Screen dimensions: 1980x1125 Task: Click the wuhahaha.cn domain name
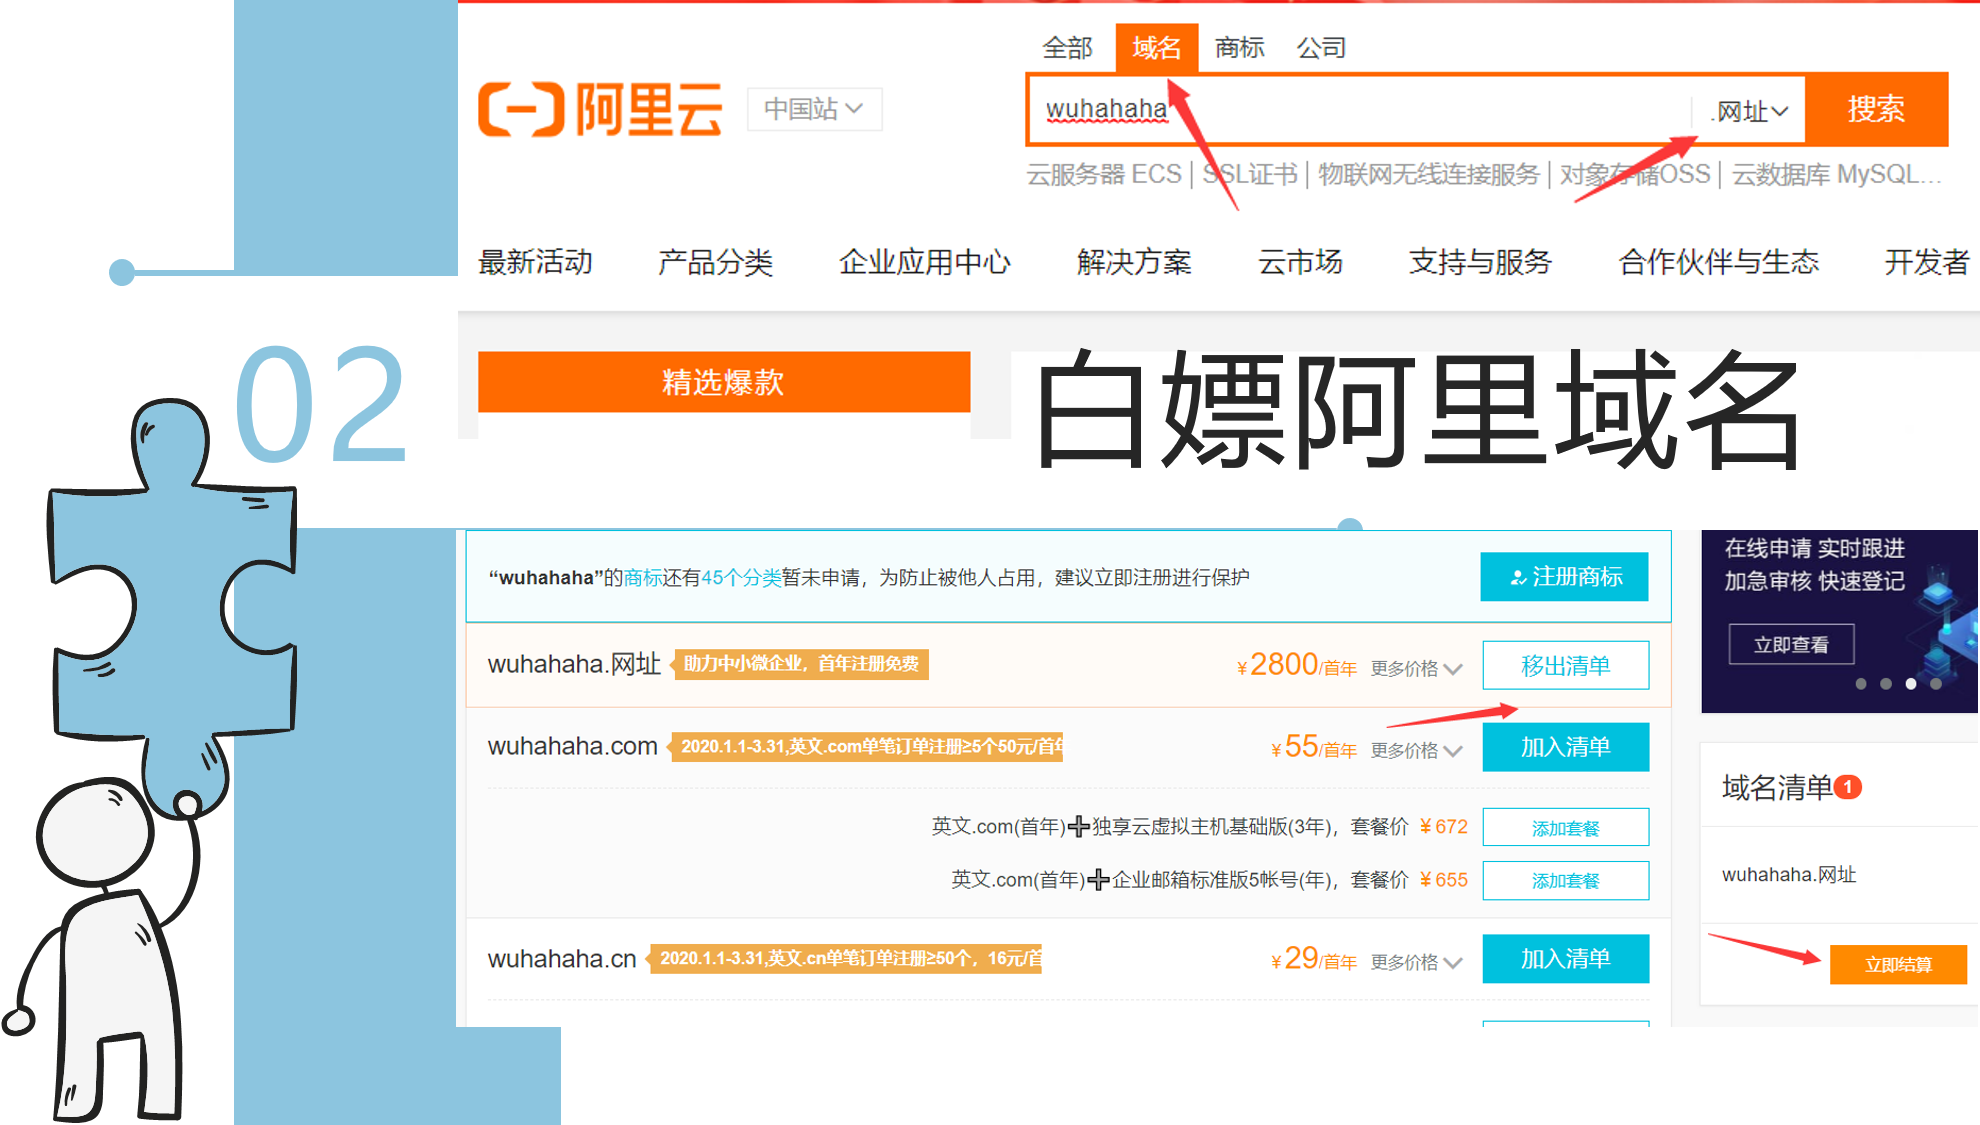(562, 959)
